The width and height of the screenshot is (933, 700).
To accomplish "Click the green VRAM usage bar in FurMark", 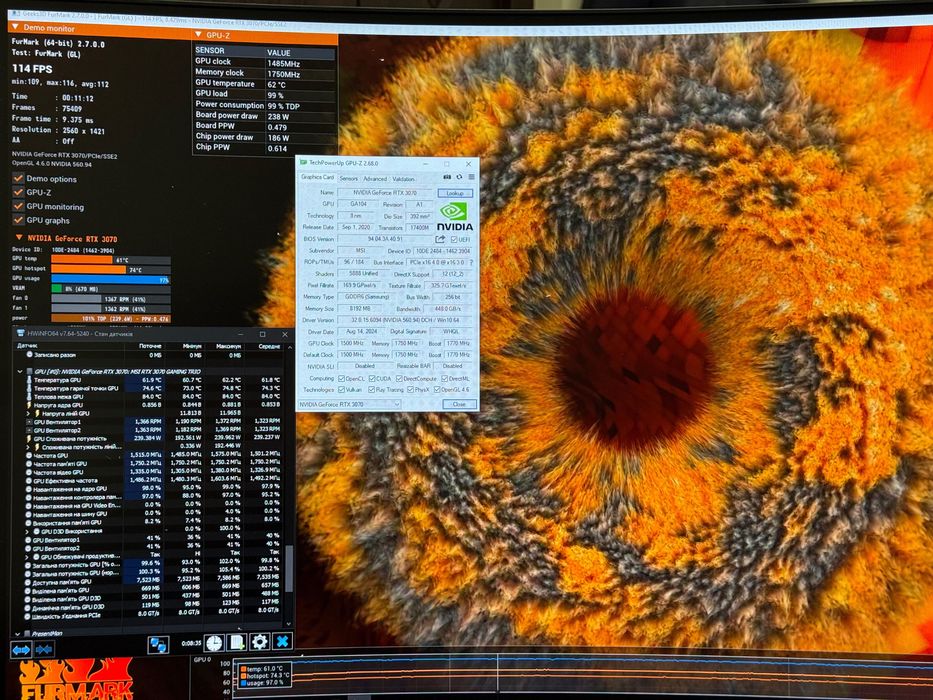I will (x=57, y=289).
